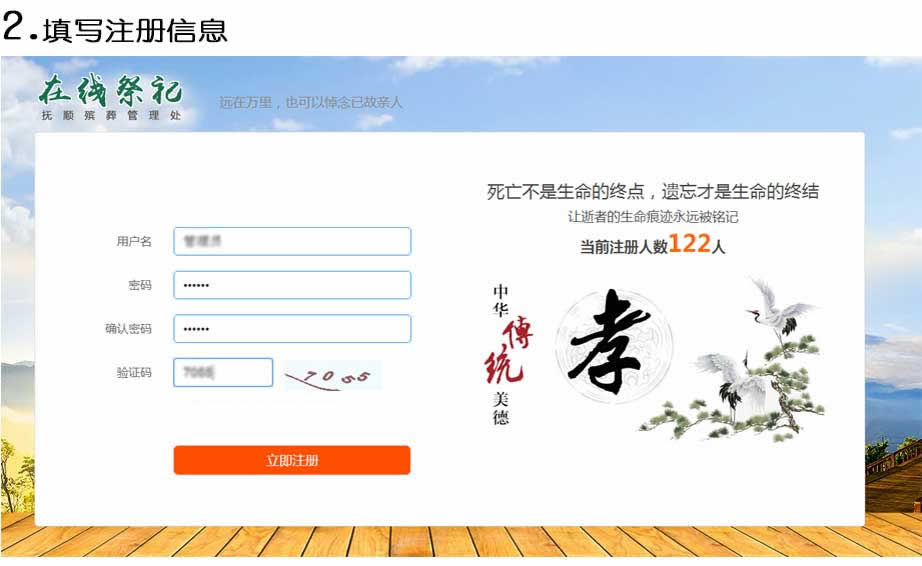Click the subtitle 让逝者的生命痕迹永远被铭记
922x566 pixels.
pos(653,217)
